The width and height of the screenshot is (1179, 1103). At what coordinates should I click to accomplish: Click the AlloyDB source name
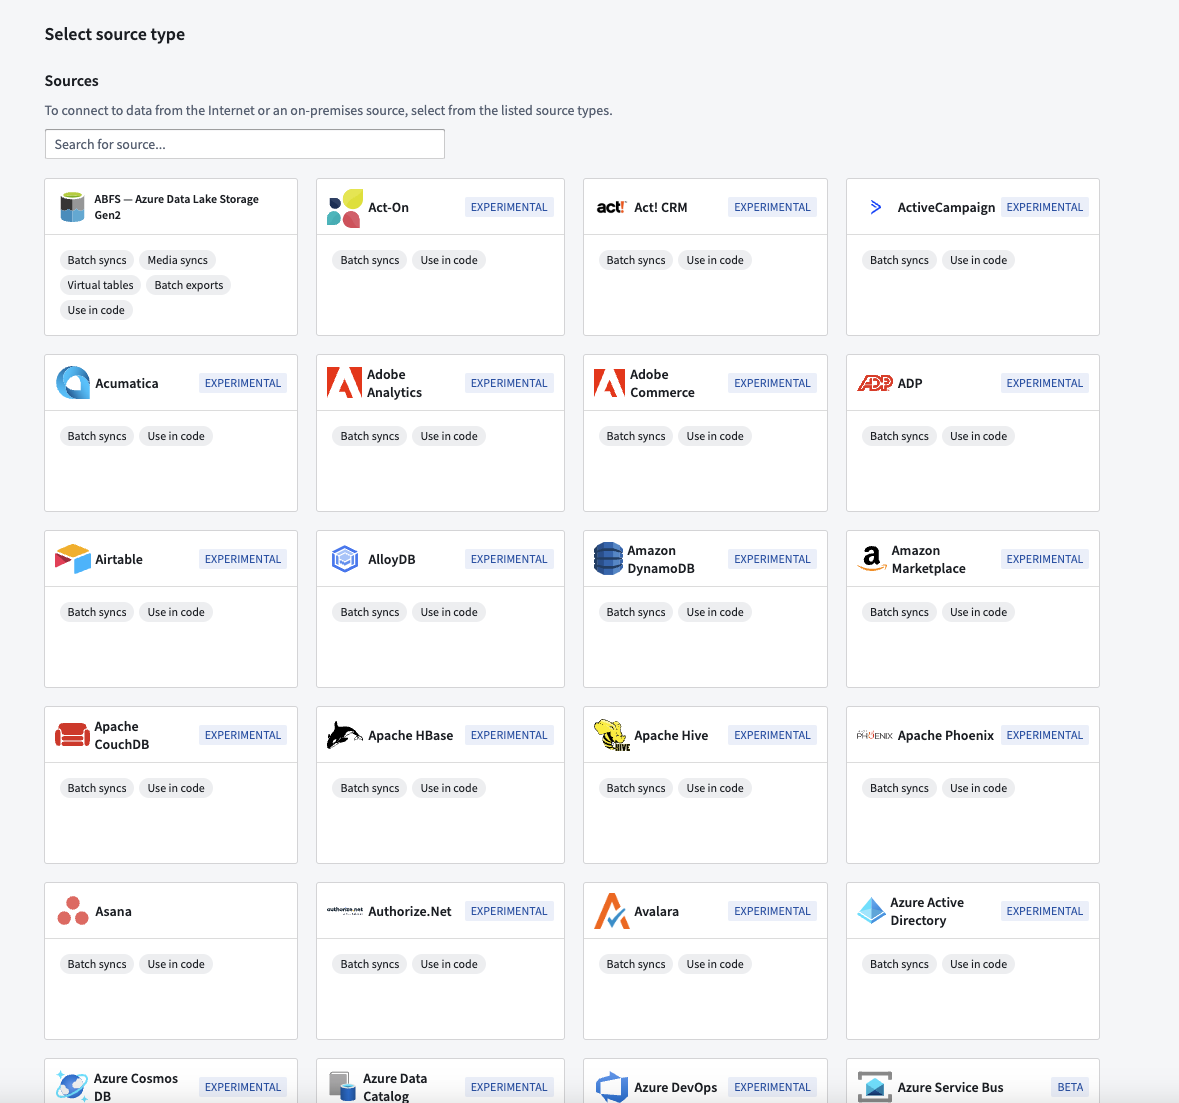(x=392, y=559)
